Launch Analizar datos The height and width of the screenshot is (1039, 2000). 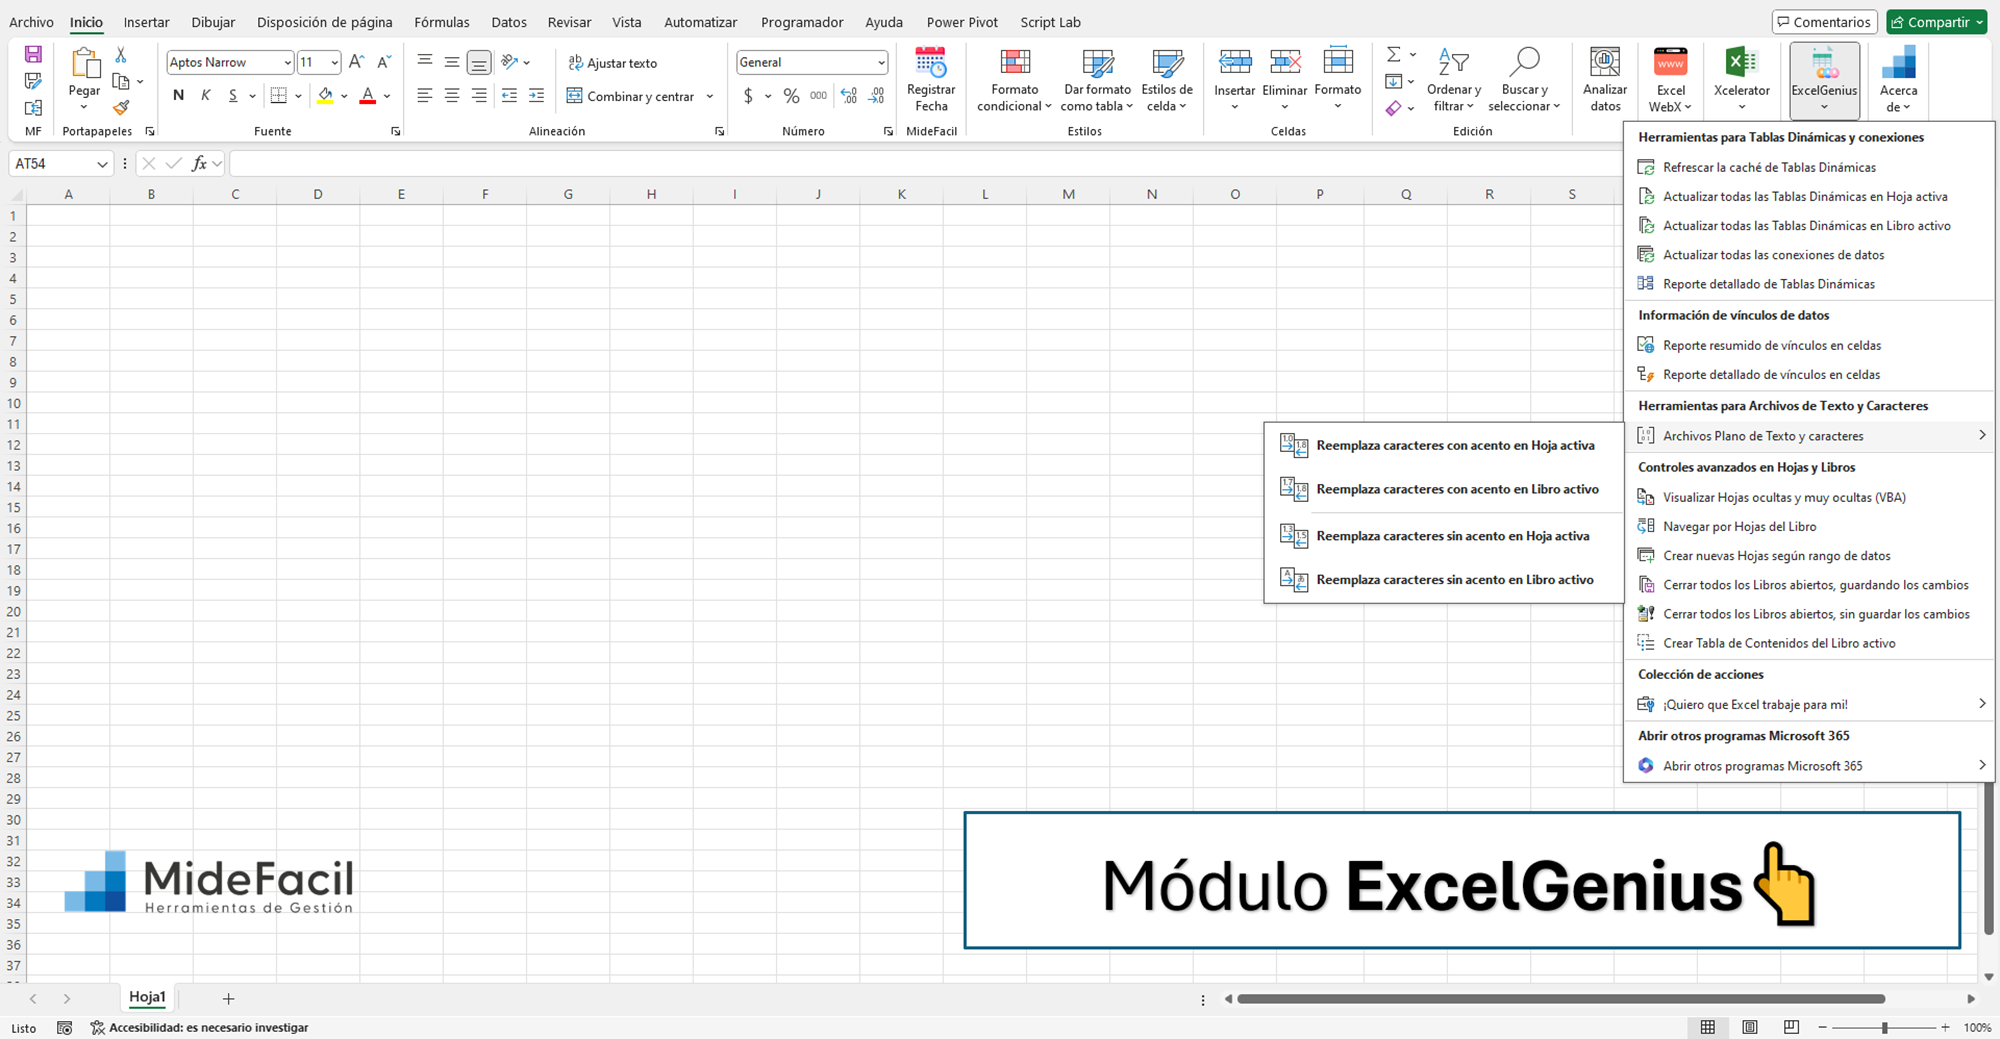pos(1605,80)
